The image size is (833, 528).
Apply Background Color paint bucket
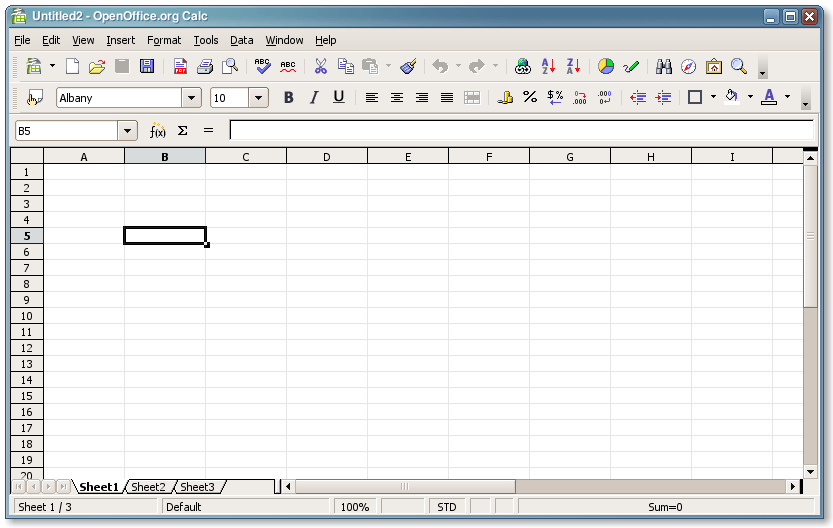tap(732, 97)
